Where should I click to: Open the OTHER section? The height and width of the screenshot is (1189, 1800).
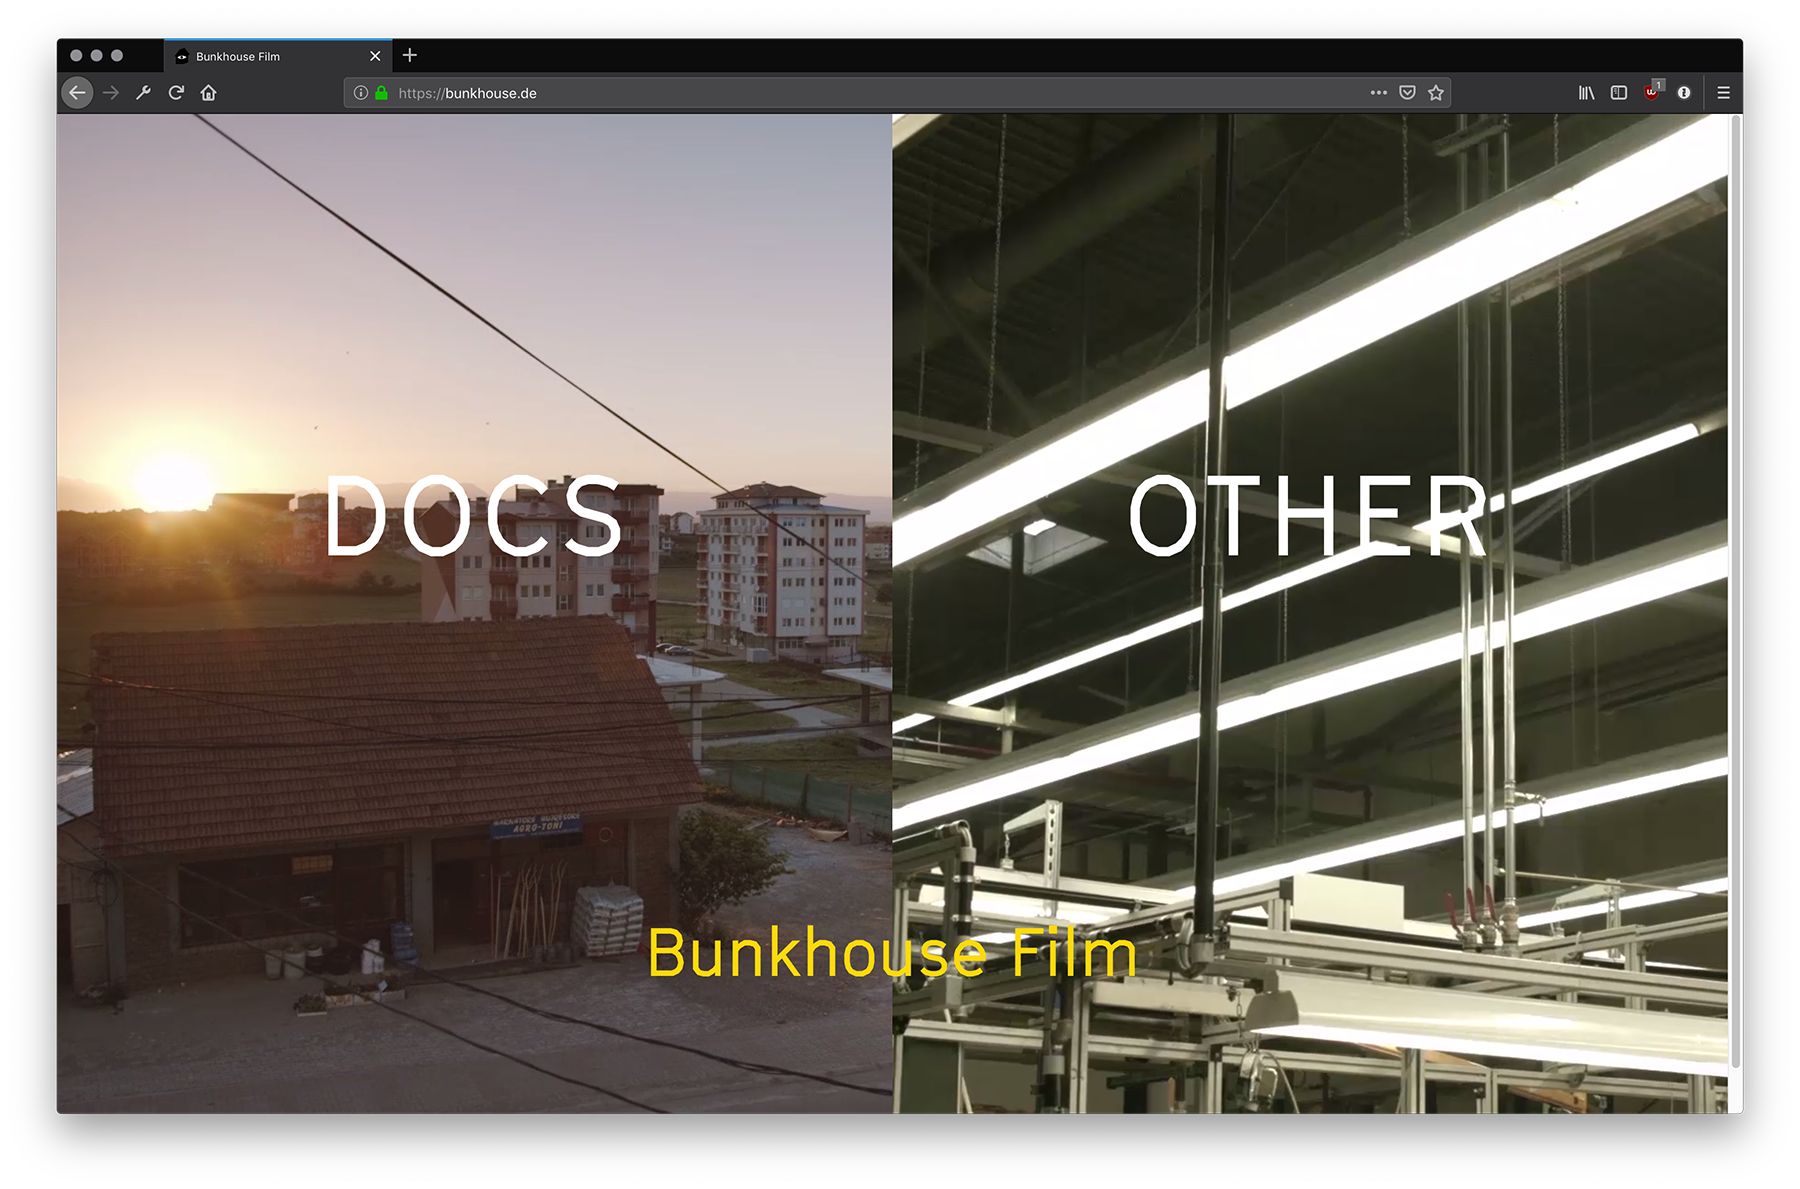click(1309, 516)
